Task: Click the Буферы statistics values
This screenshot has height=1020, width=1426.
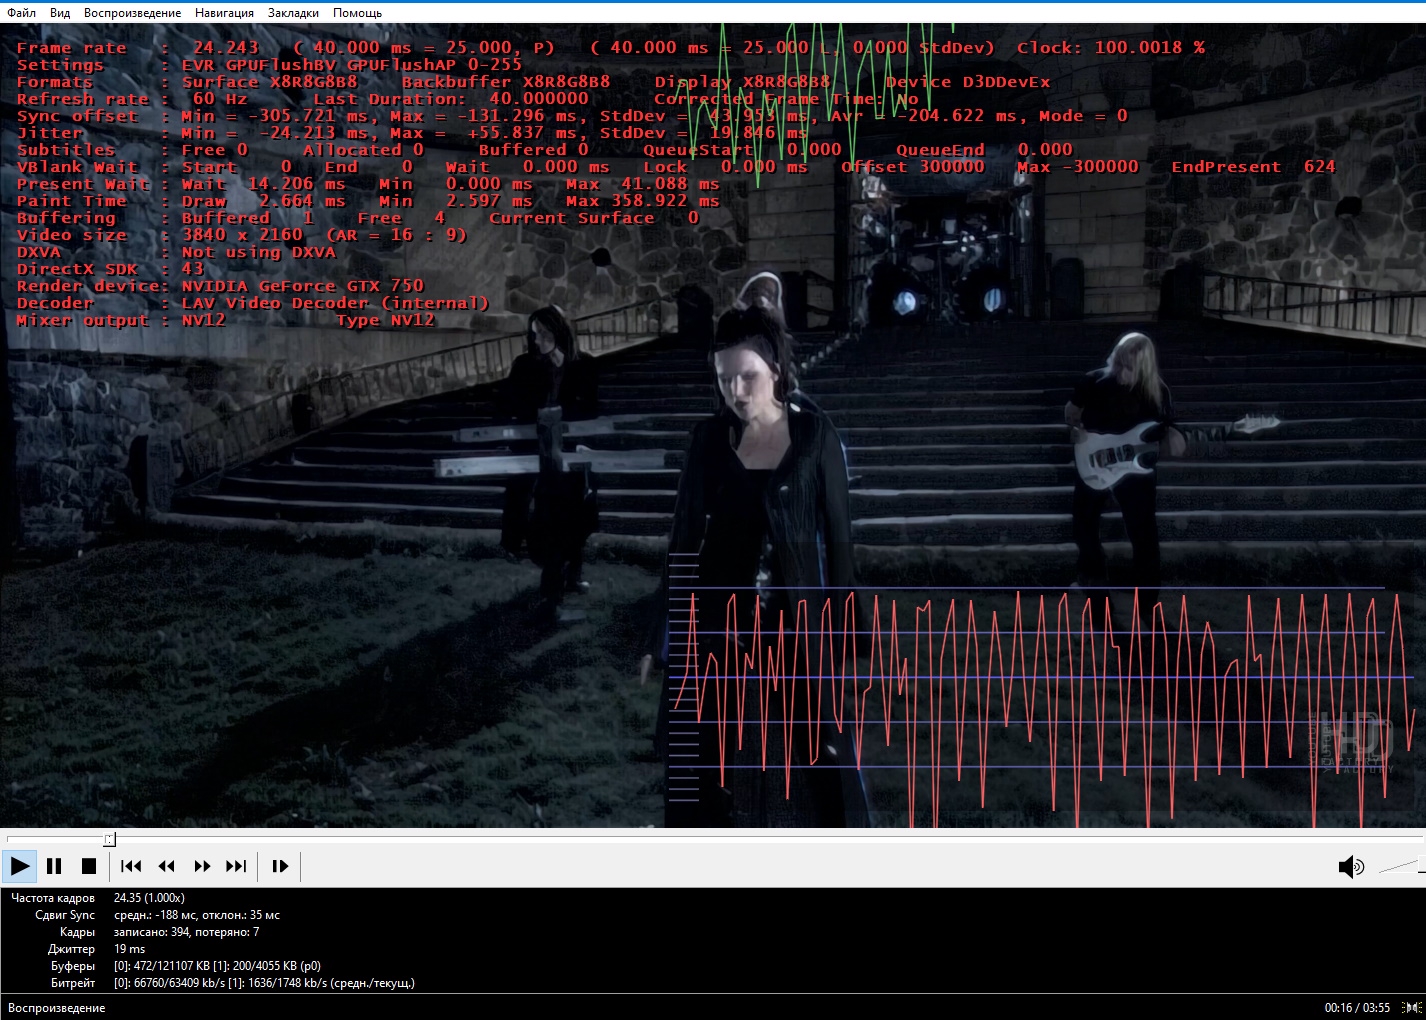Action: [x=217, y=966]
